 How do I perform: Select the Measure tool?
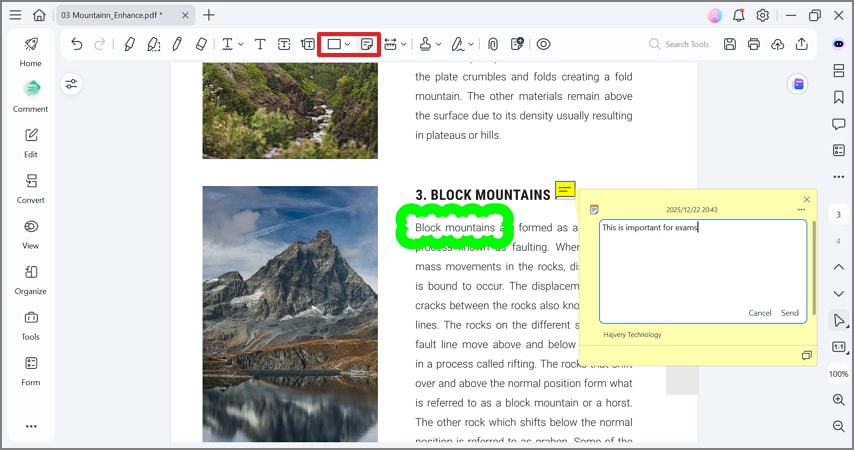point(391,44)
